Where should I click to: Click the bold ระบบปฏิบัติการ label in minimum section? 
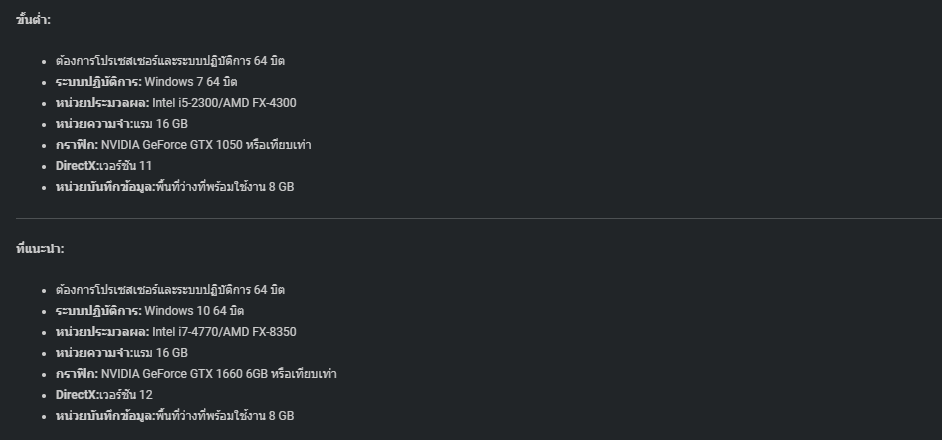coord(99,82)
